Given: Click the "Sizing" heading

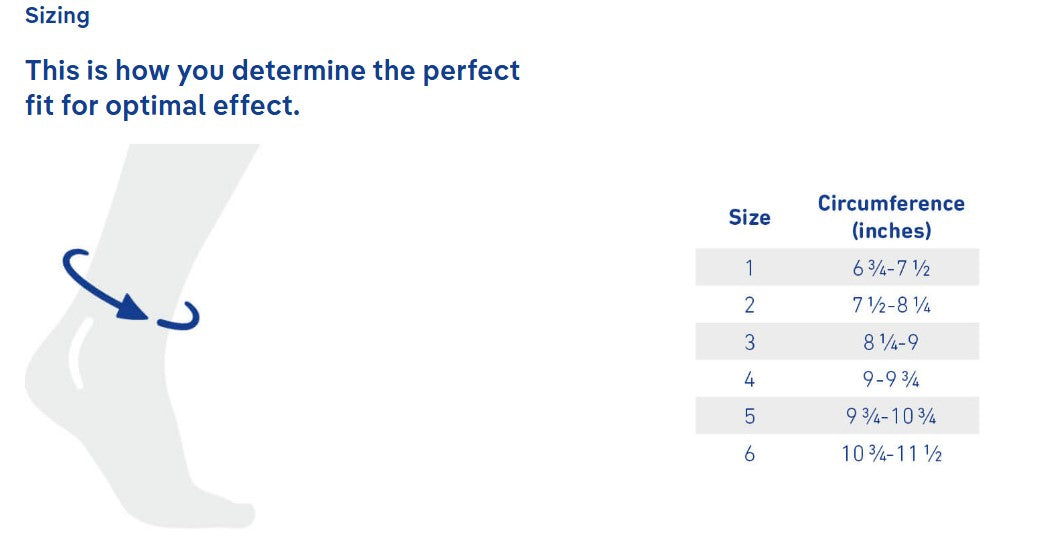Looking at the screenshot, I should tap(57, 16).
